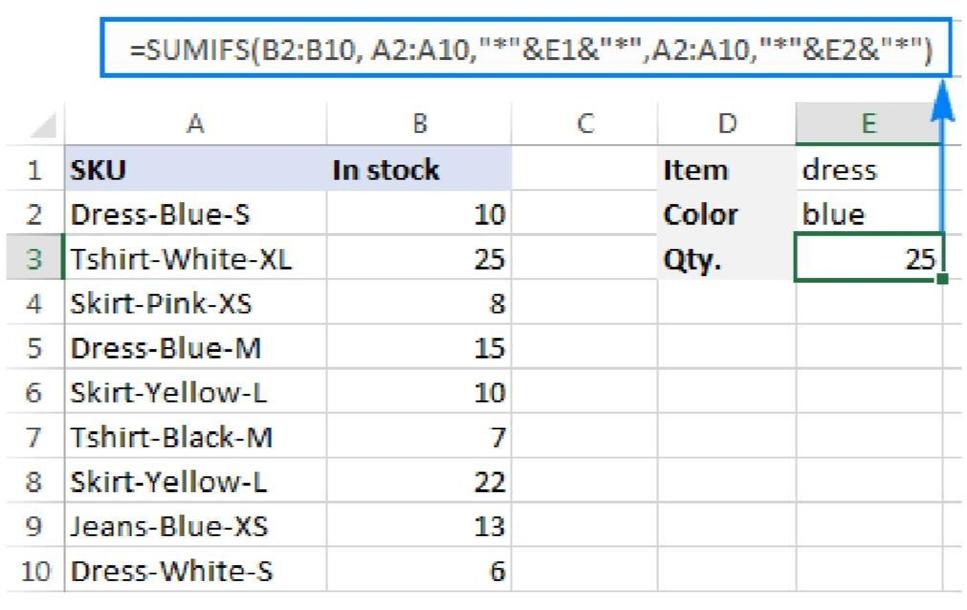Select column header A
967x610 pixels.
point(196,125)
